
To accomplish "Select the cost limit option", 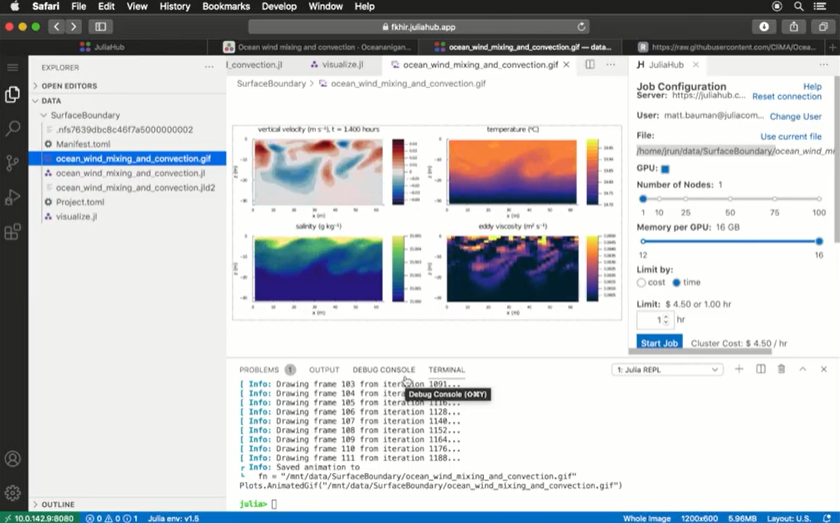I will click(x=641, y=282).
